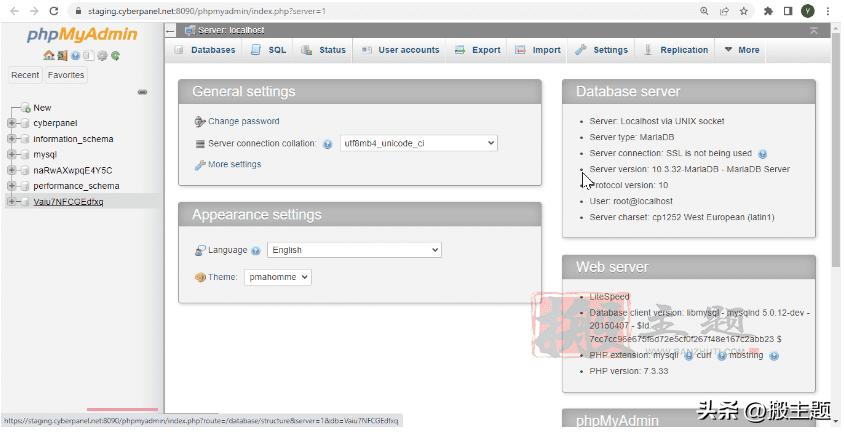Open the Chrome profile avatar

[807, 11]
